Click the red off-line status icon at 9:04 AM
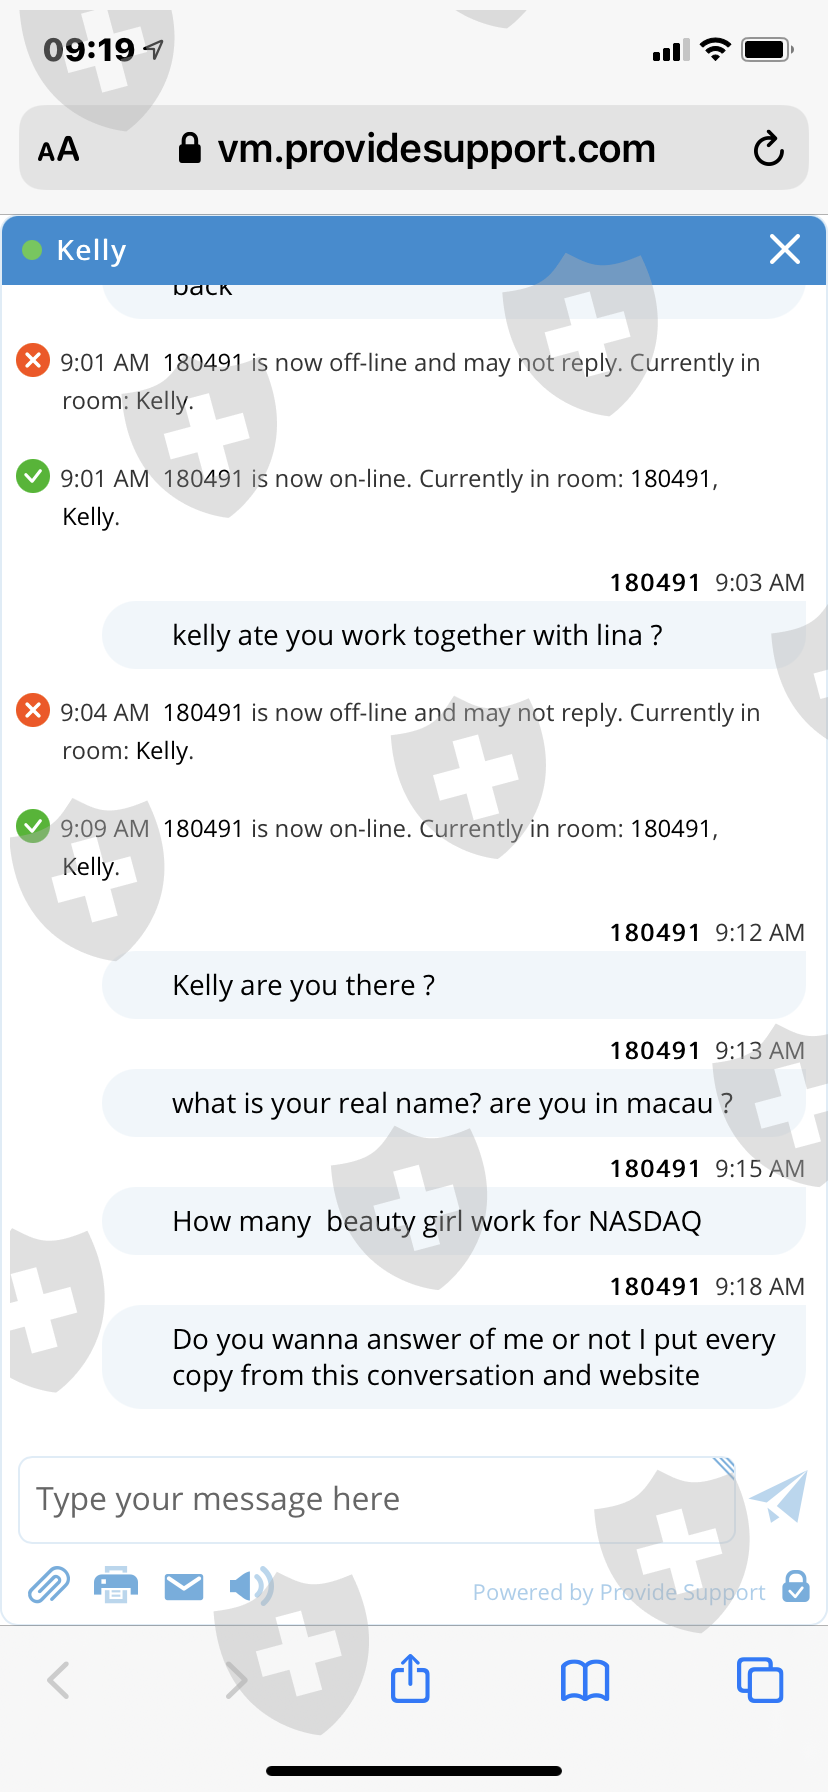828x1792 pixels. 33,710
